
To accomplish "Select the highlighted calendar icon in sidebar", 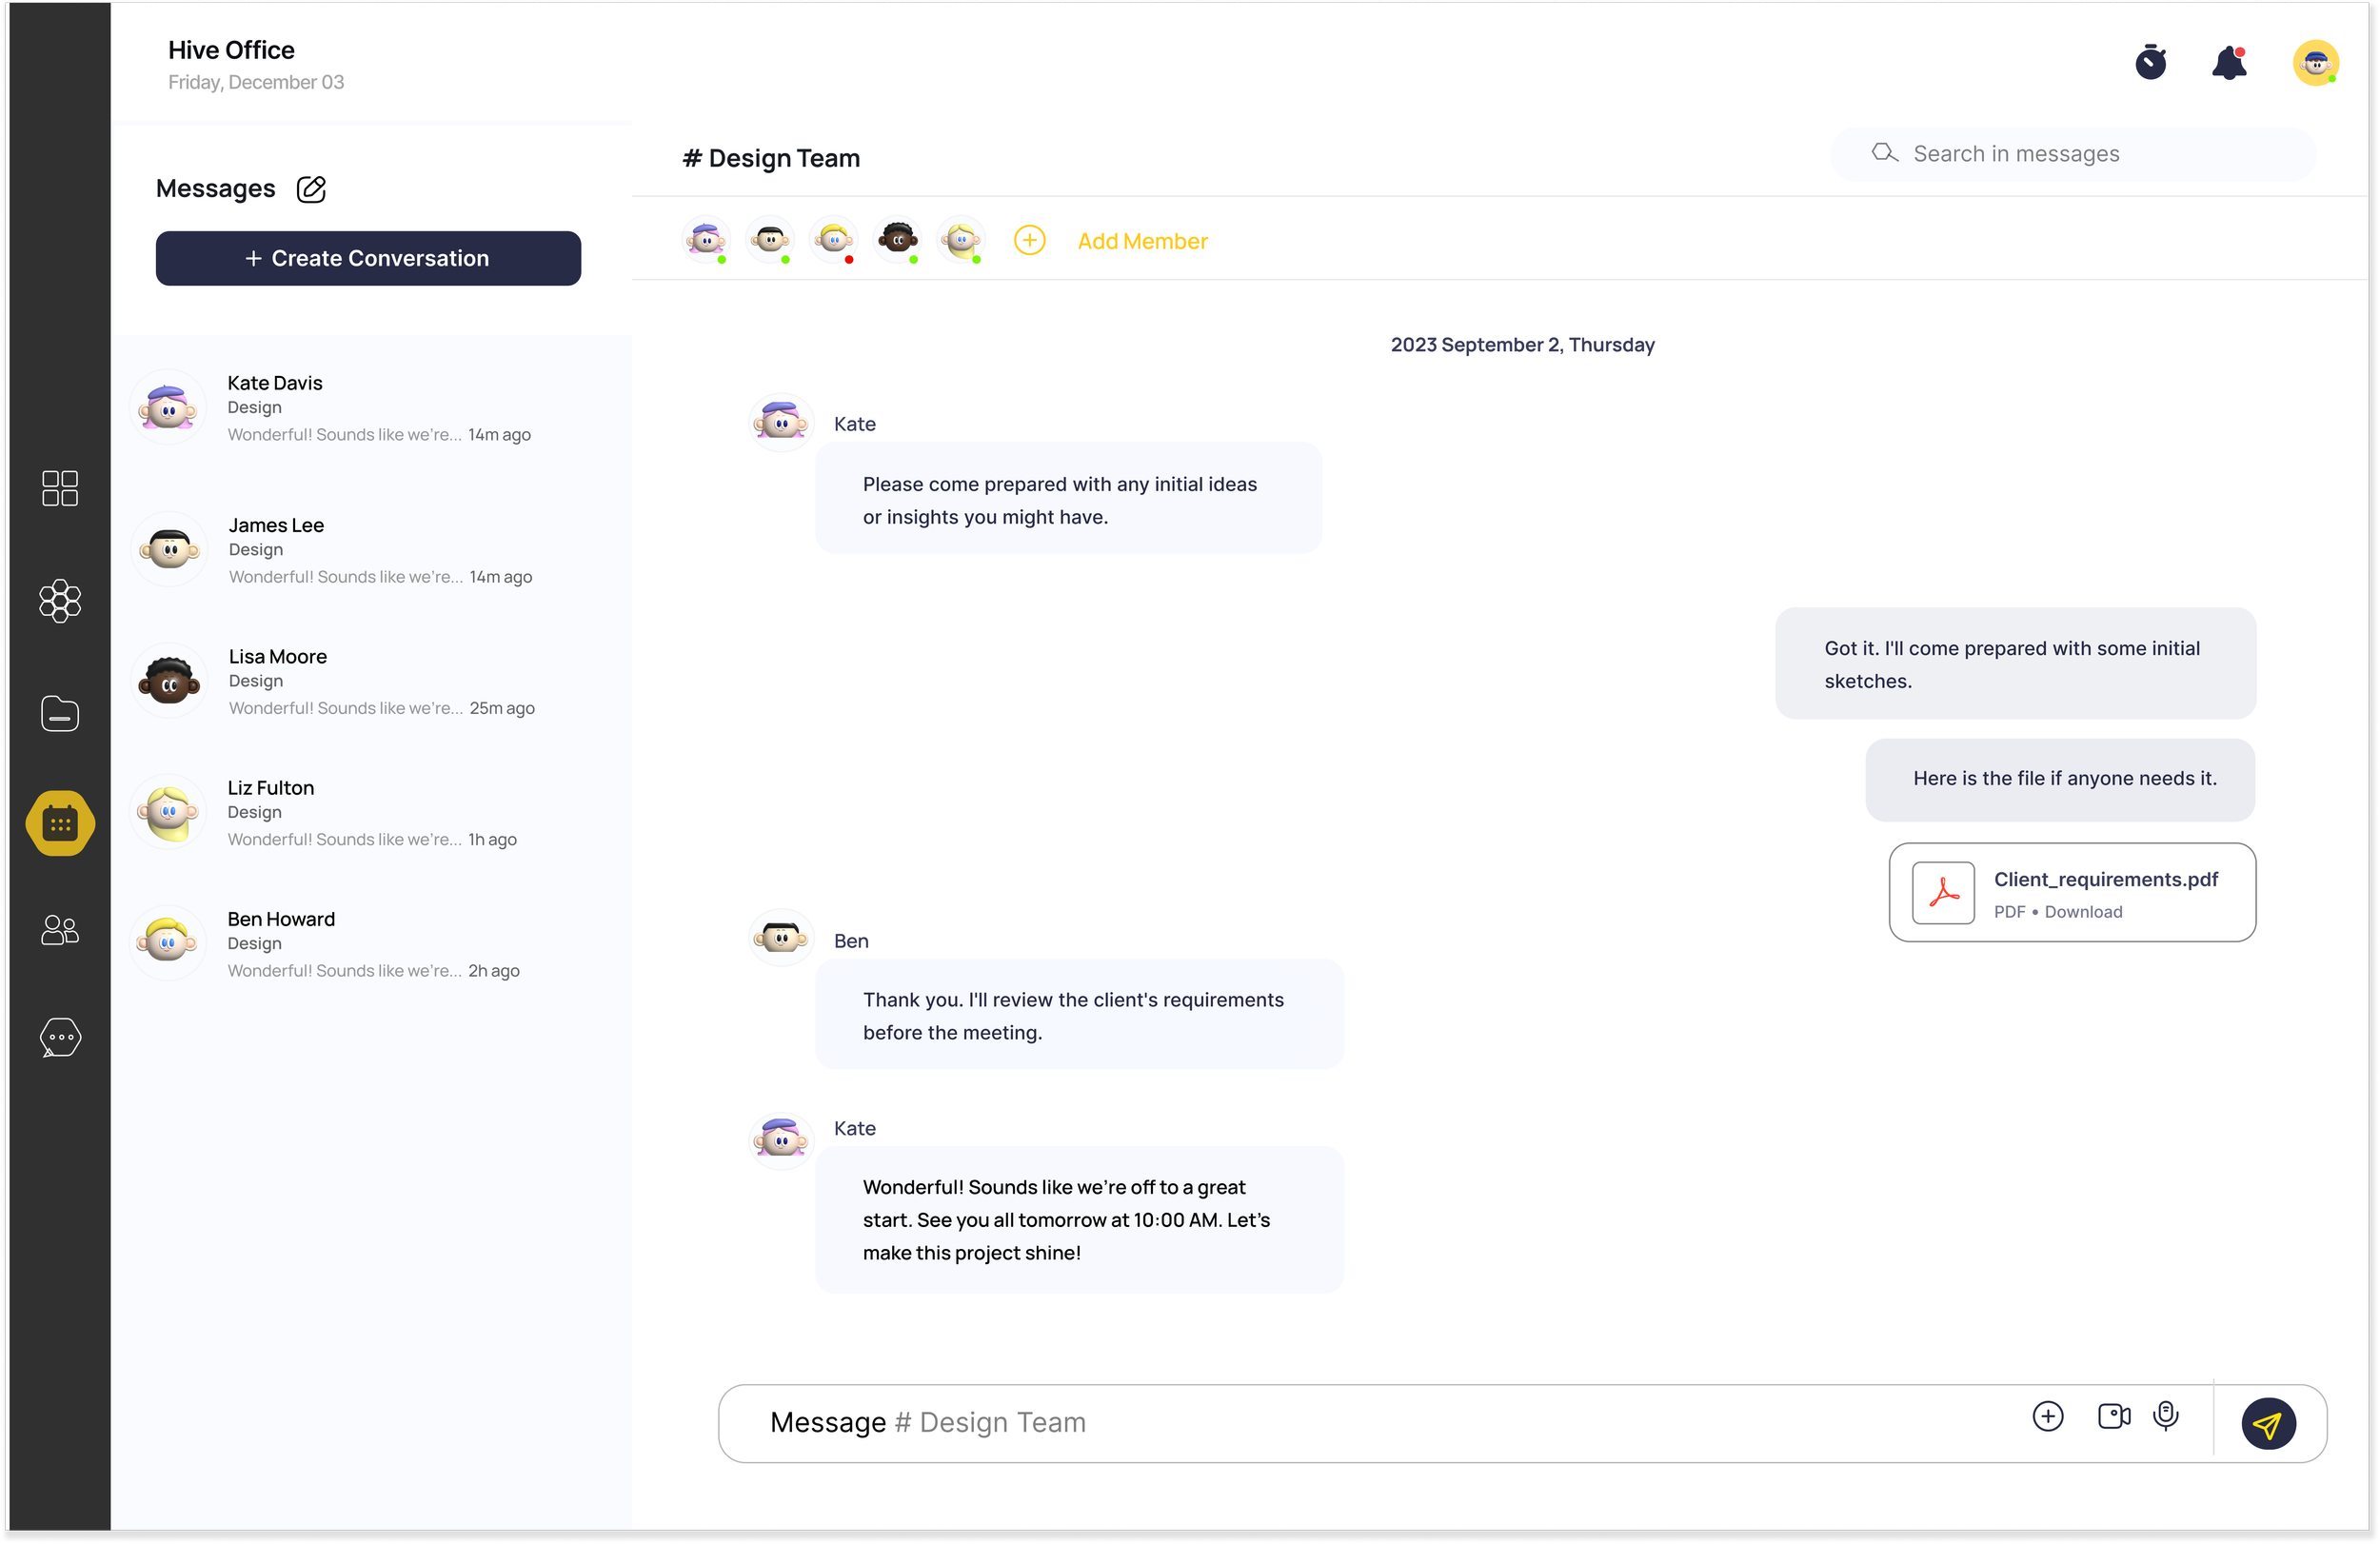I will 60,823.
